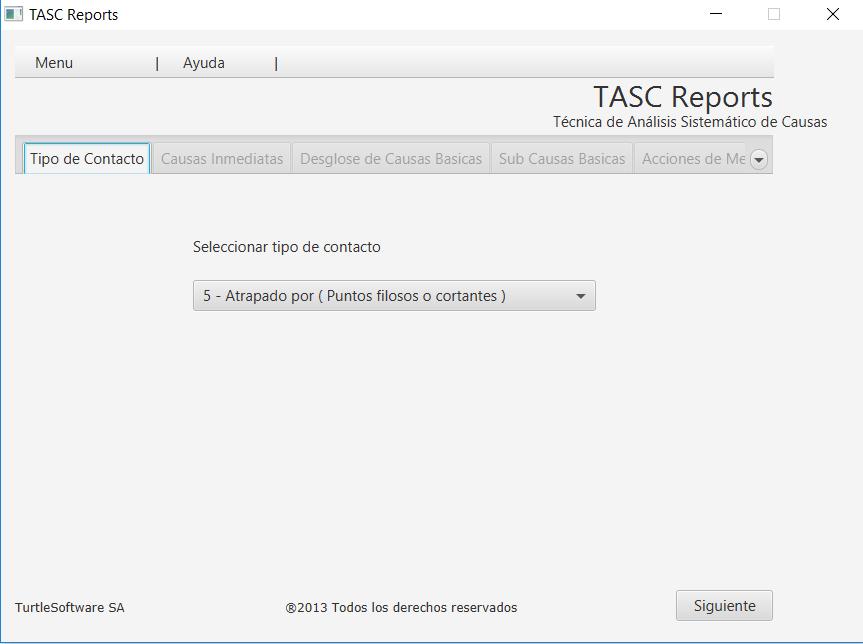Minimize the TASC Reports window

pyautogui.click(x=716, y=14)
